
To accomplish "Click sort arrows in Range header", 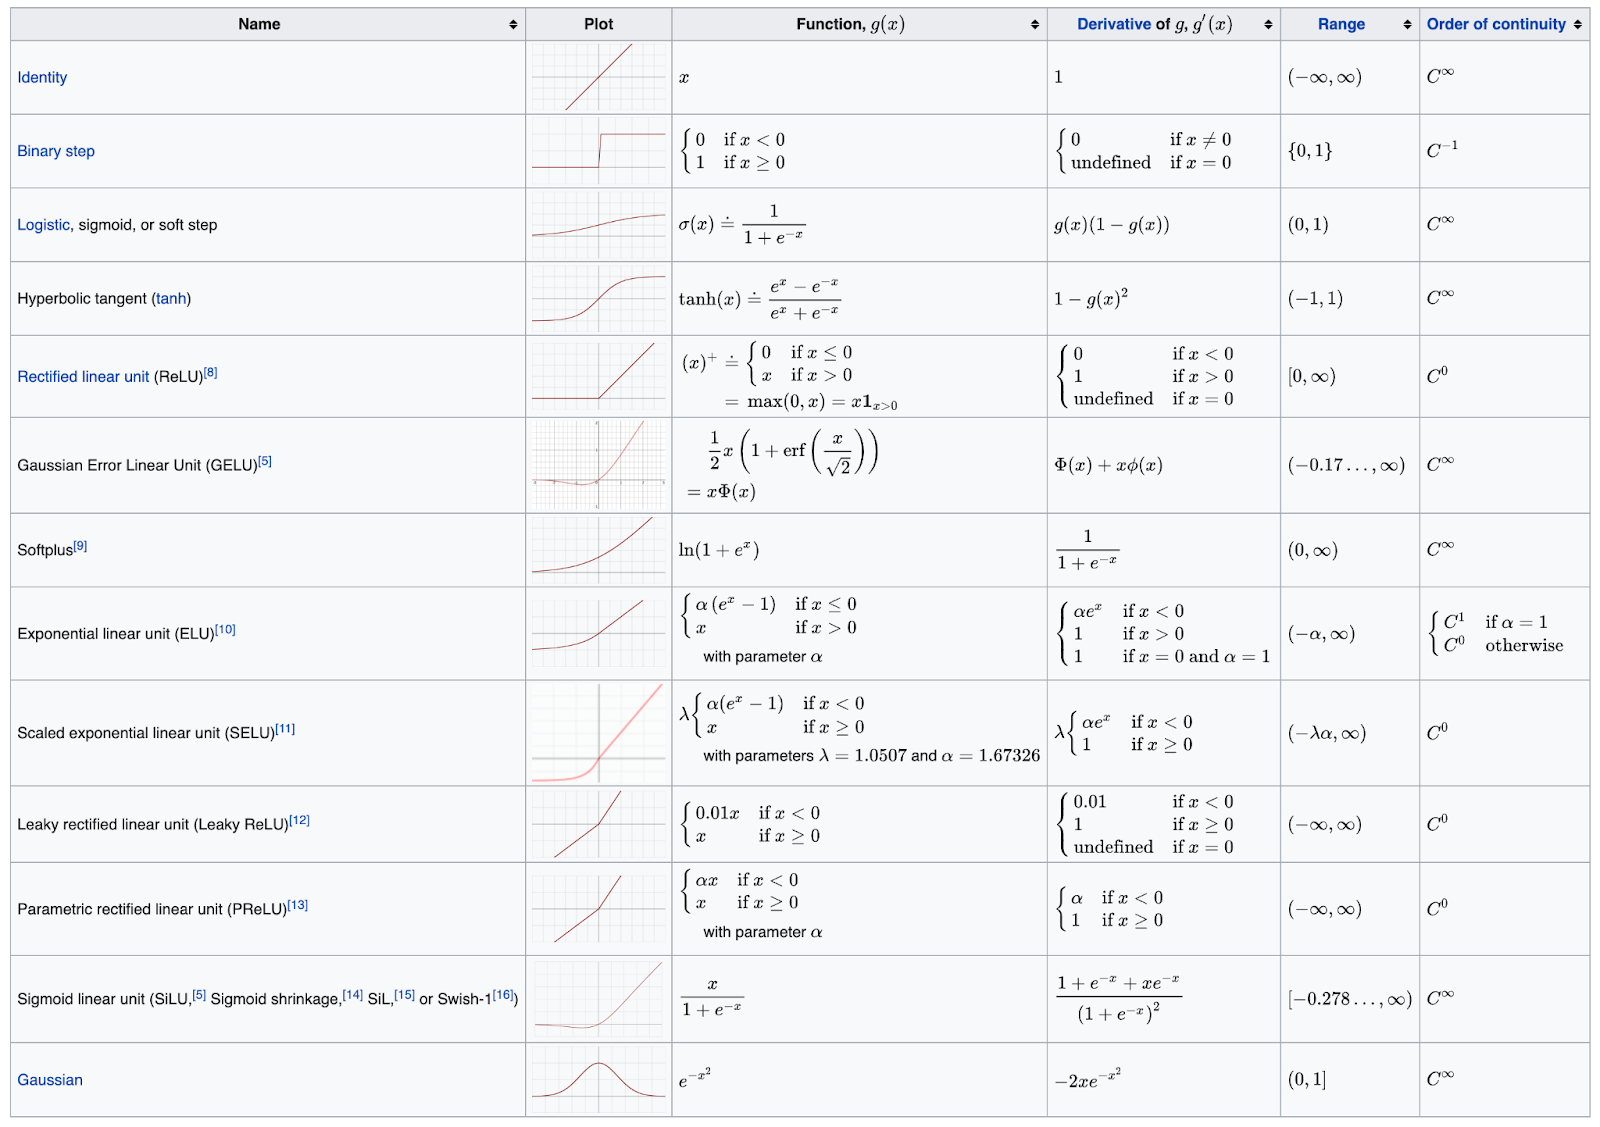I will 1407,25.
